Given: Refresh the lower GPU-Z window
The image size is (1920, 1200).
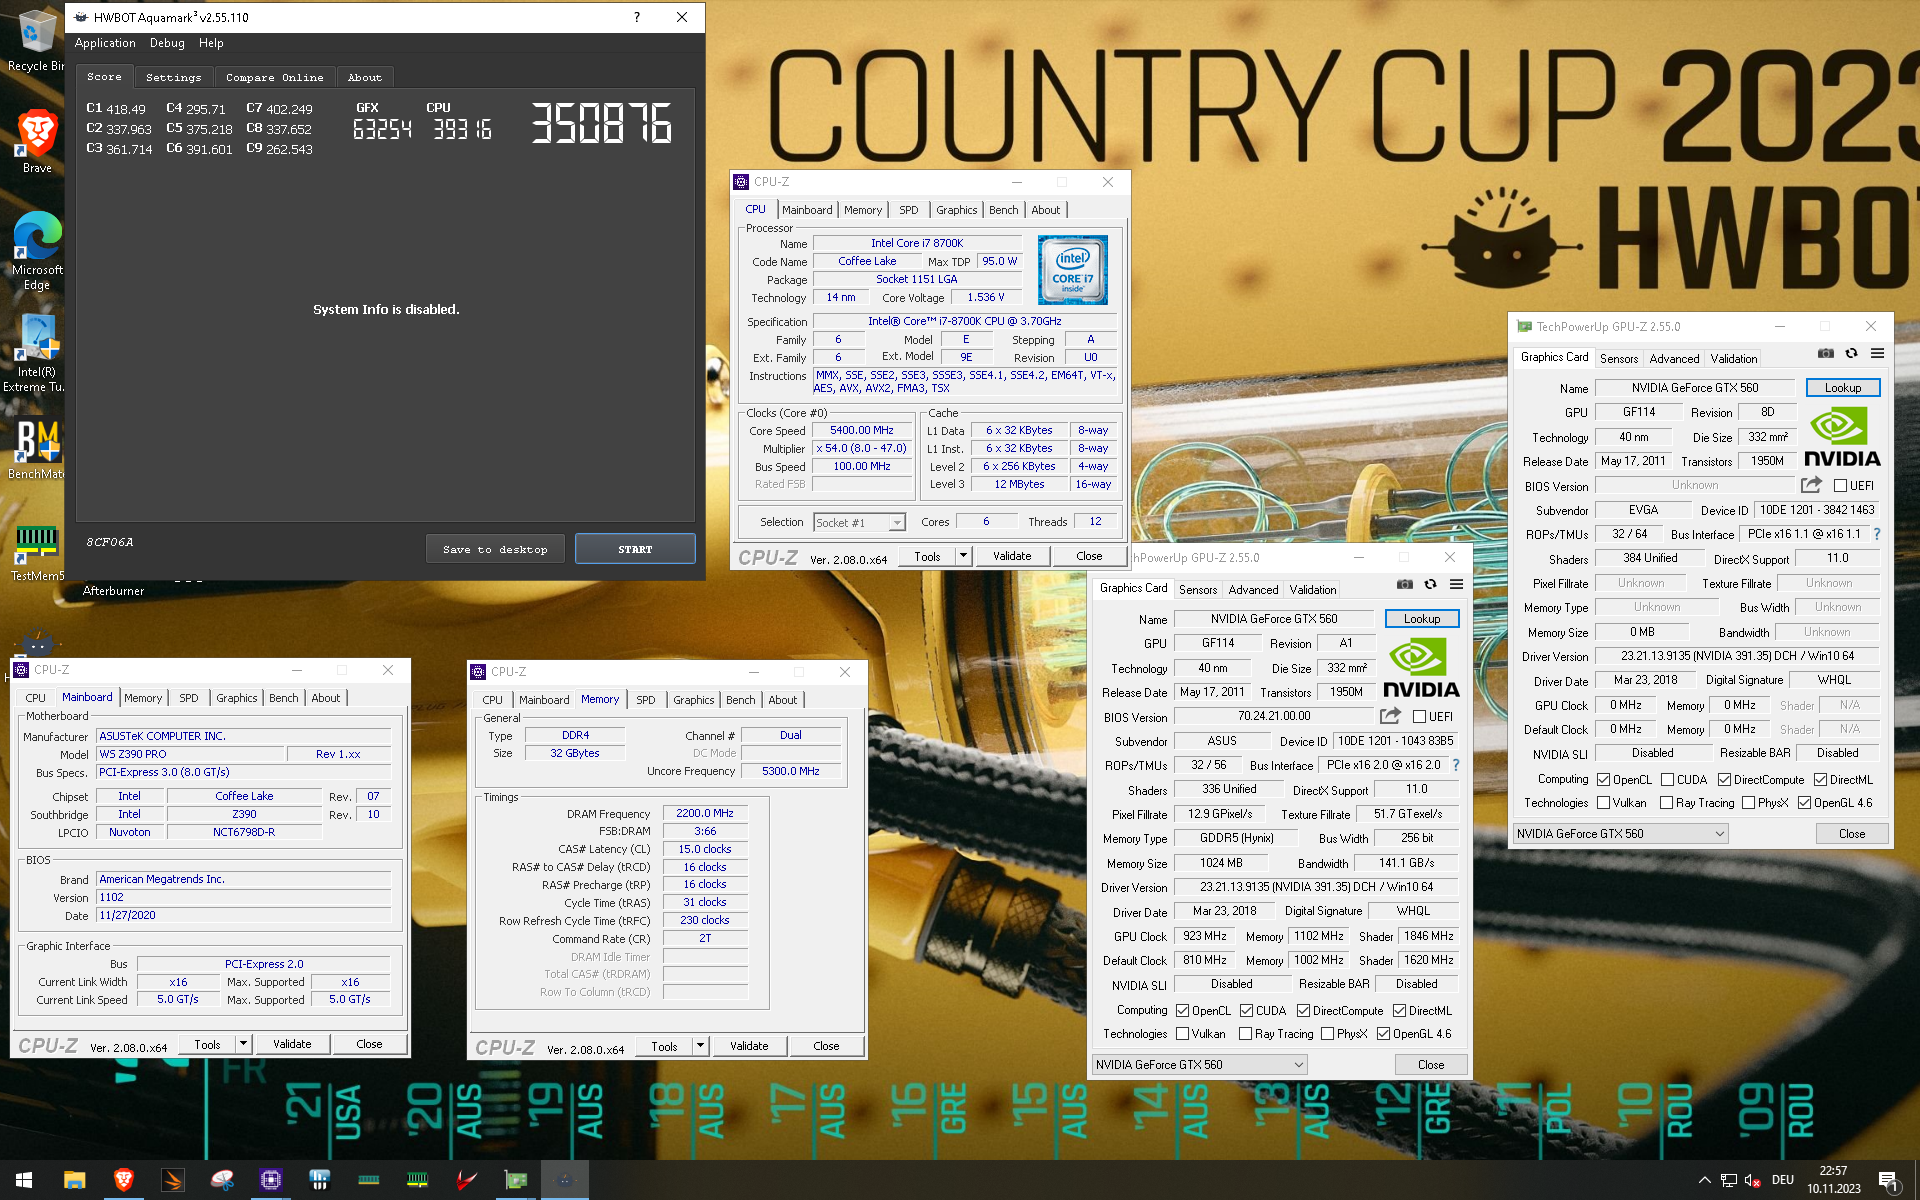Looking at the screenshot, I should (x=1430, y=584).
